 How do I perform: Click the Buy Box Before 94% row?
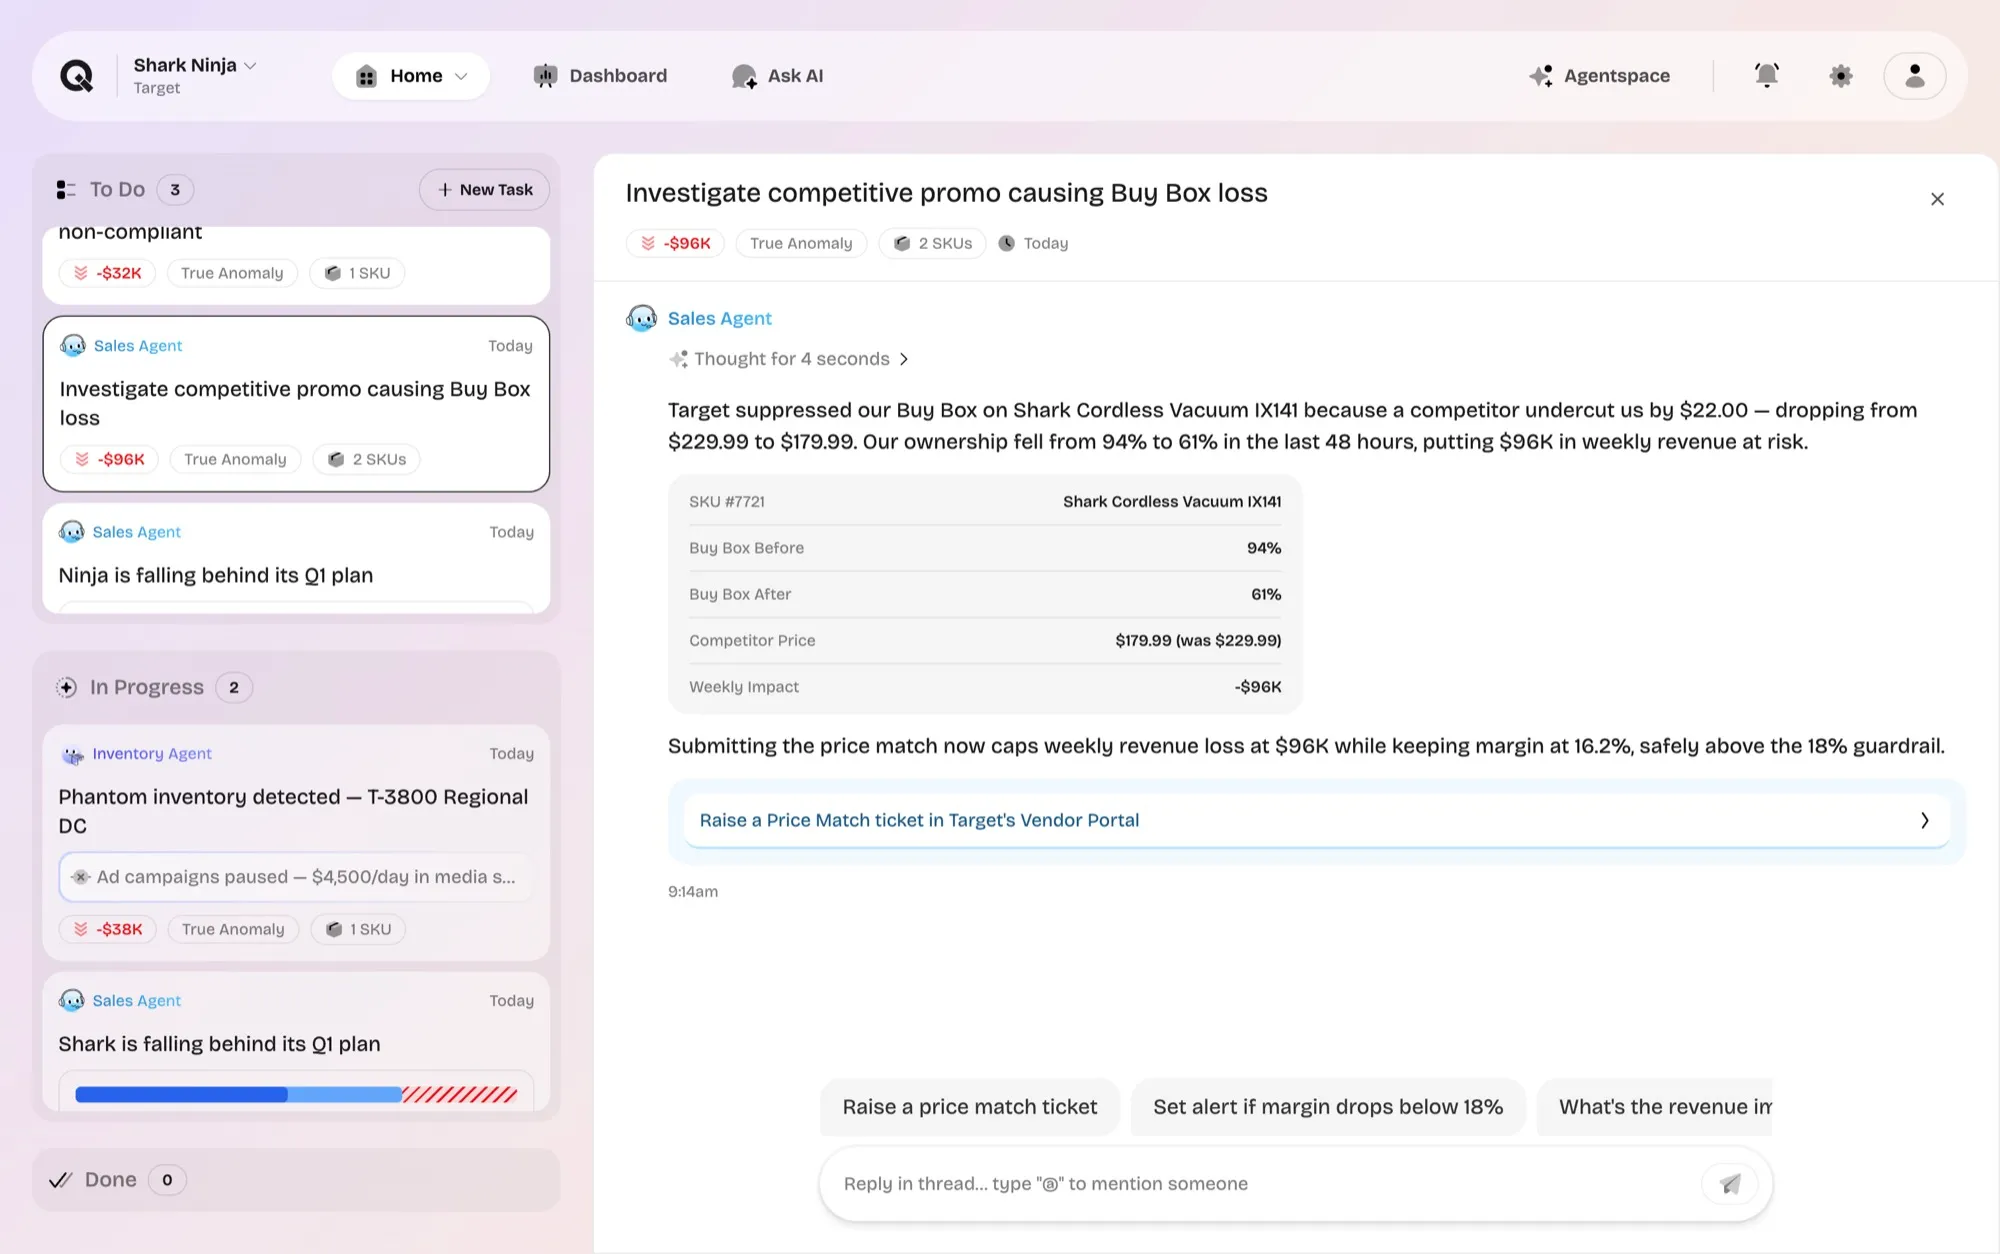[x=985, y=548]
